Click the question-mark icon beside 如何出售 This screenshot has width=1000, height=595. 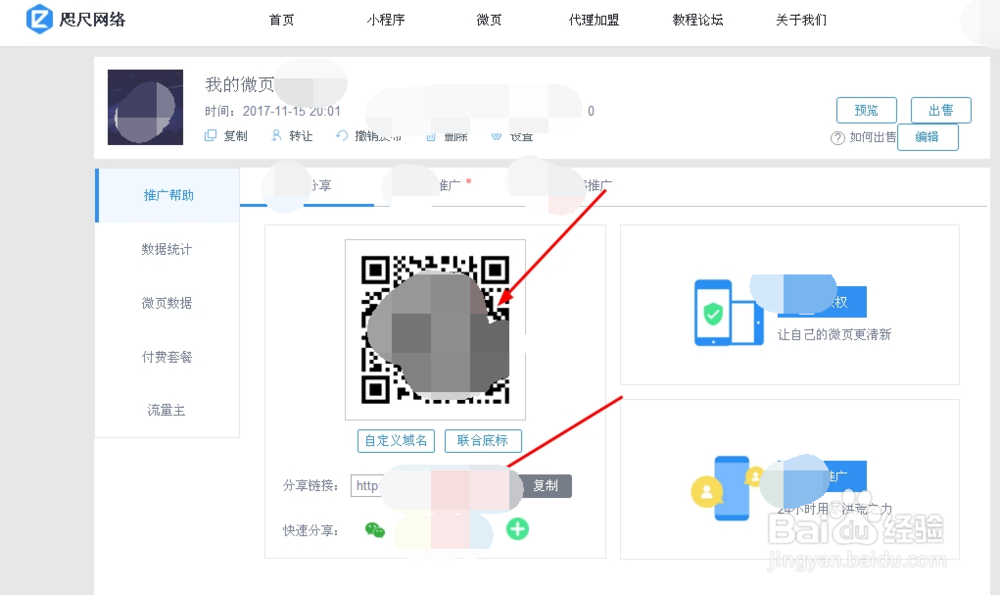[838, 137]
